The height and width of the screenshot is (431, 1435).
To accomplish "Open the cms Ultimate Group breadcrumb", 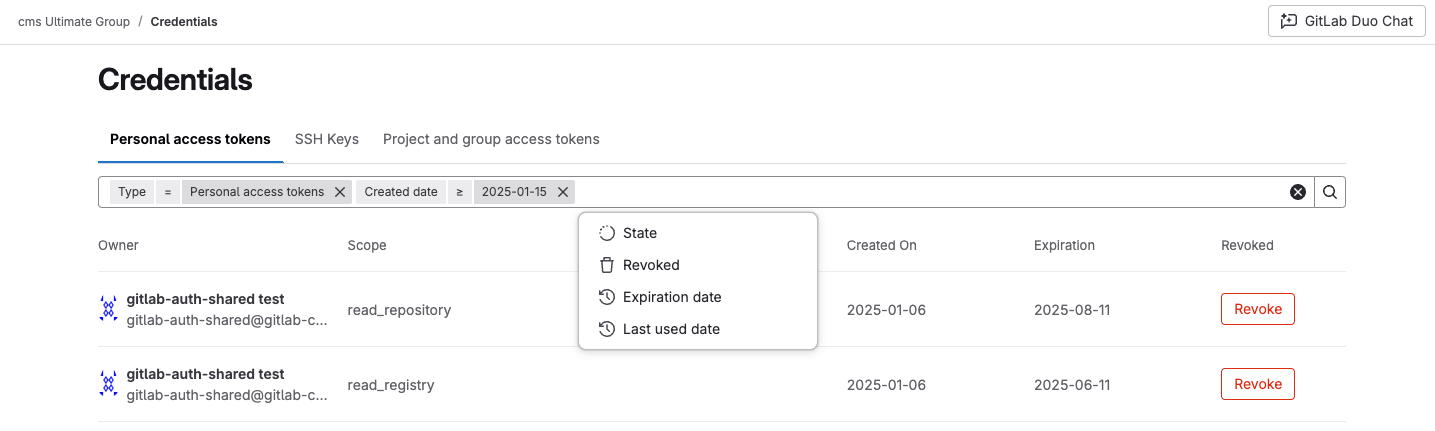I will (74, 21).
